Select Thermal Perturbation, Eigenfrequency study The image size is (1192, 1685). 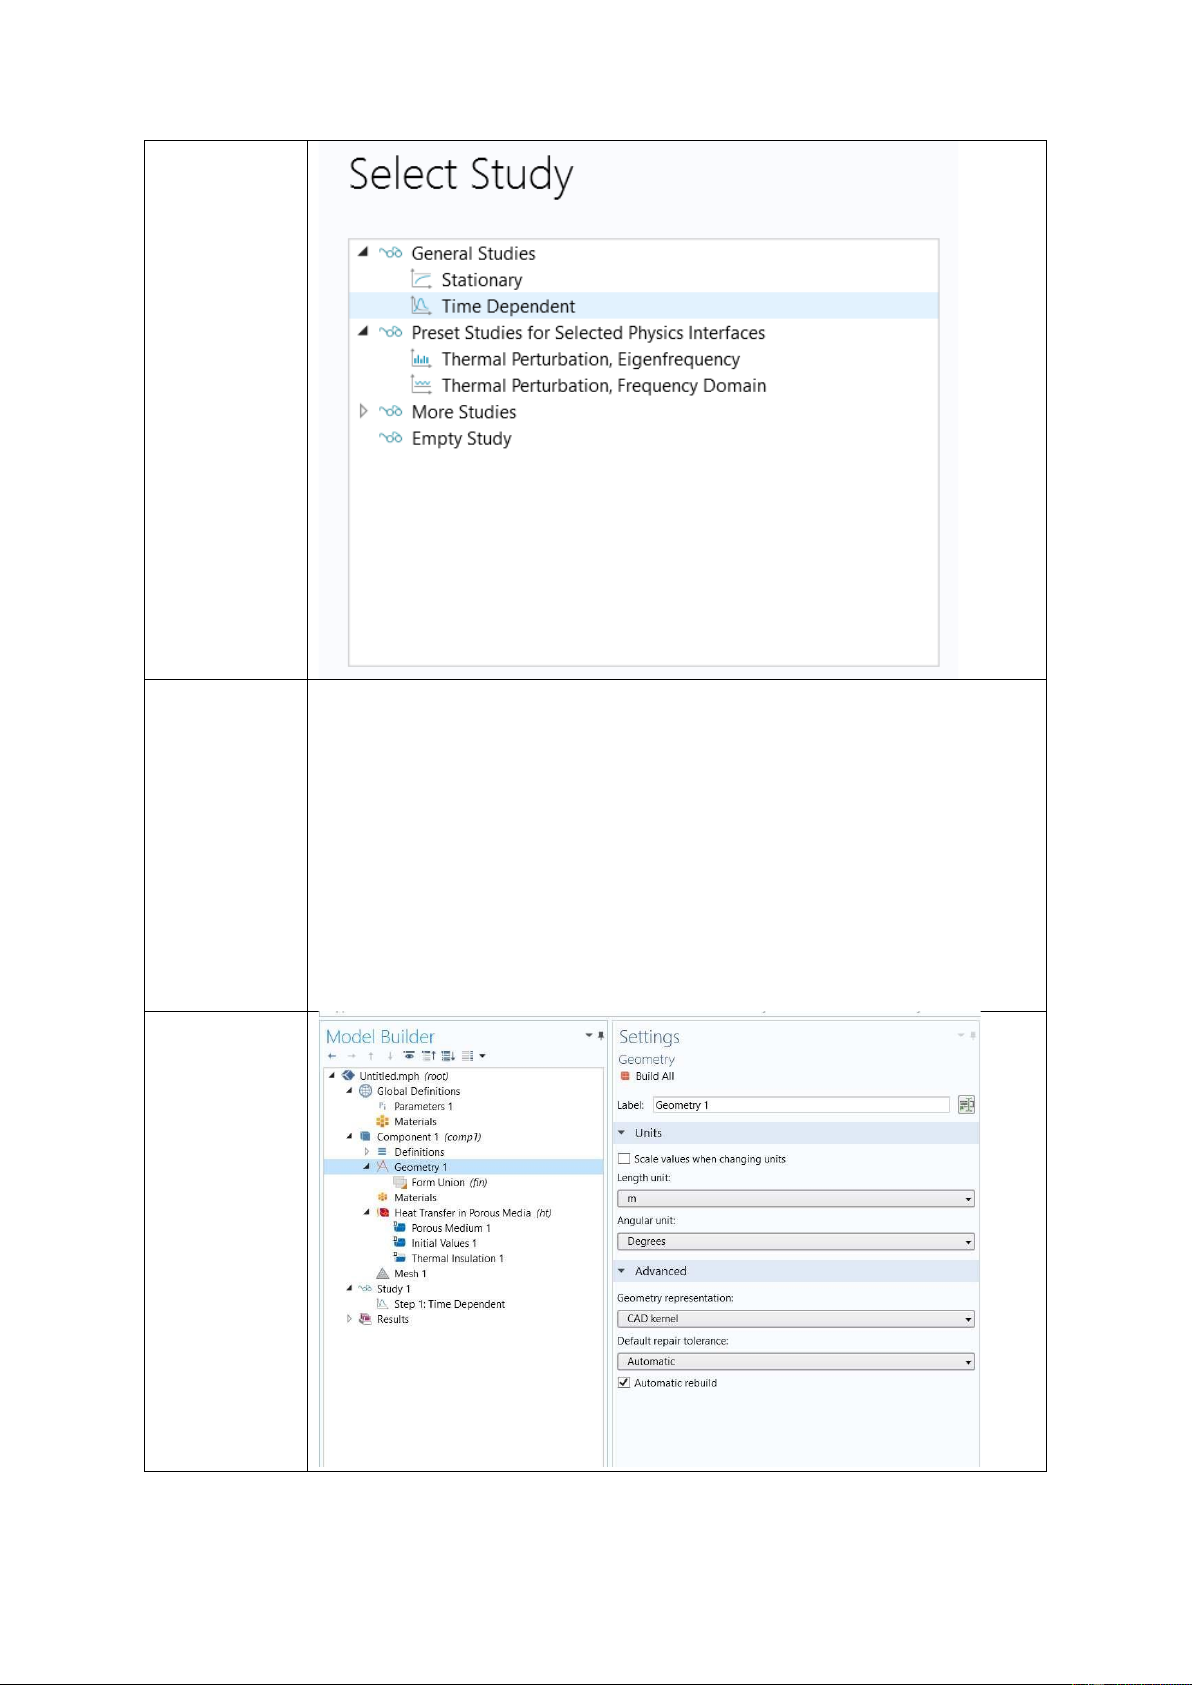tap(590, 359)
